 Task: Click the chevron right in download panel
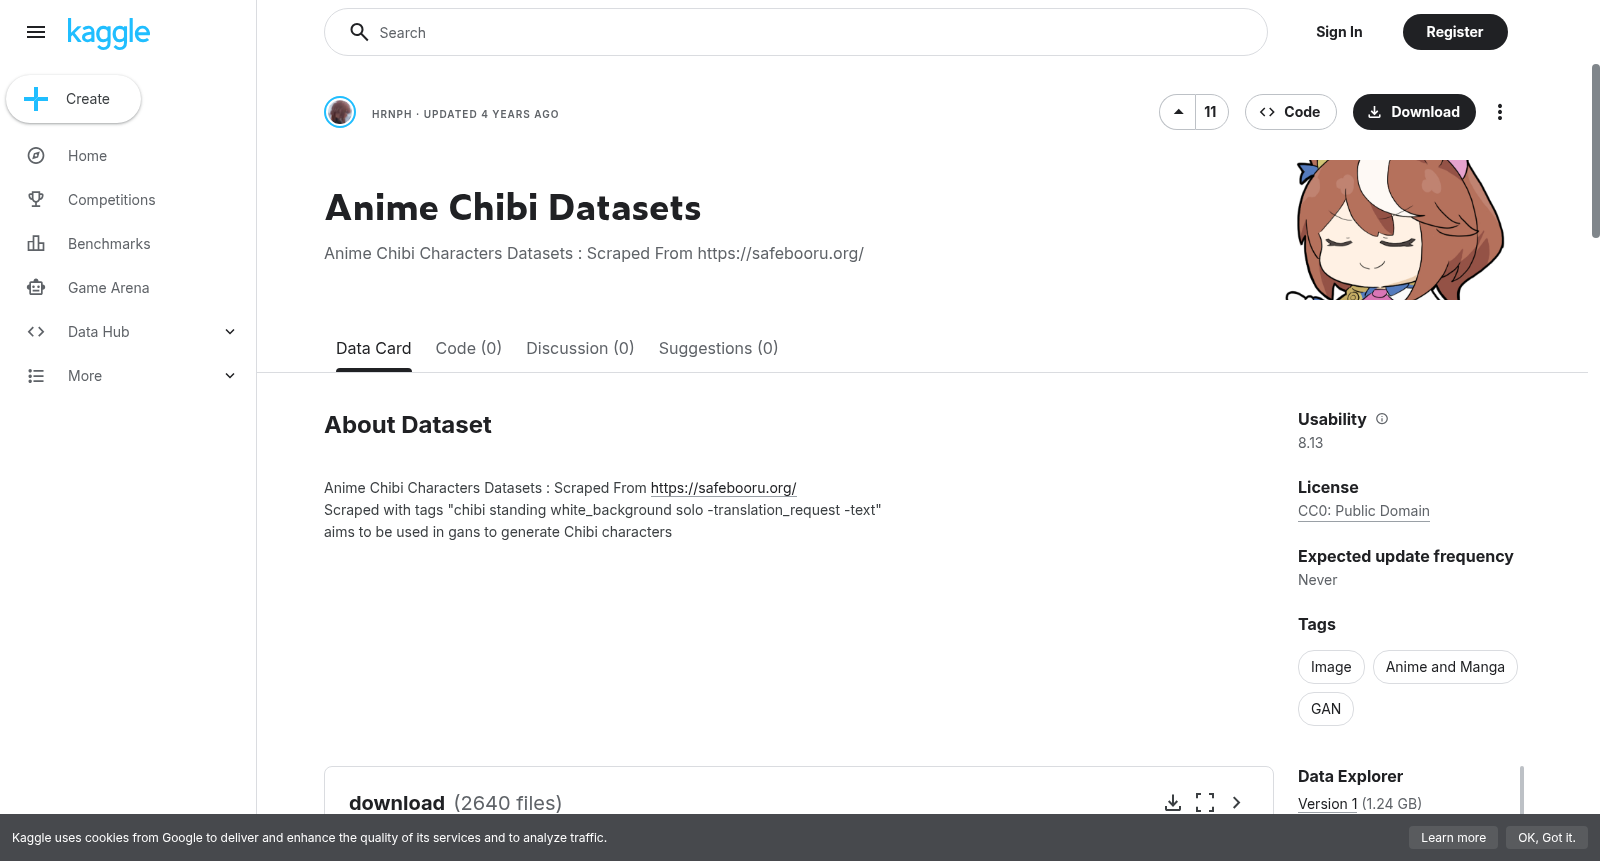pos(1237,803)
